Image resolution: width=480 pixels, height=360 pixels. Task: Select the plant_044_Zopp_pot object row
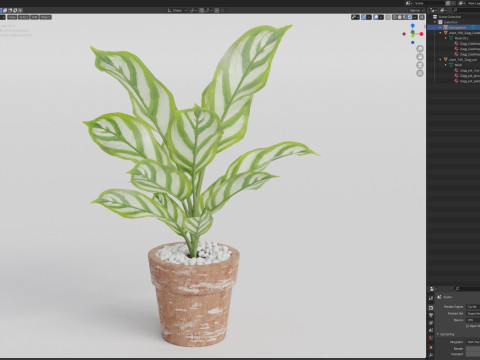(x=453, y=60)
